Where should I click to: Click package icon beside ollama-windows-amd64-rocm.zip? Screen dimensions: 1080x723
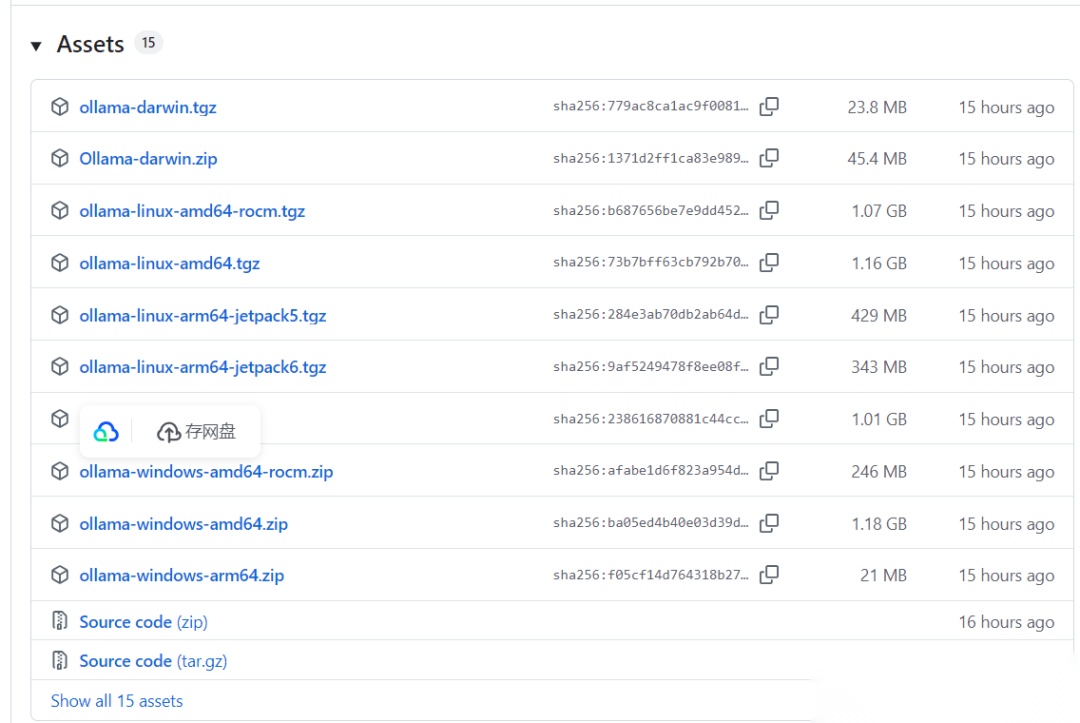point(60,472)
